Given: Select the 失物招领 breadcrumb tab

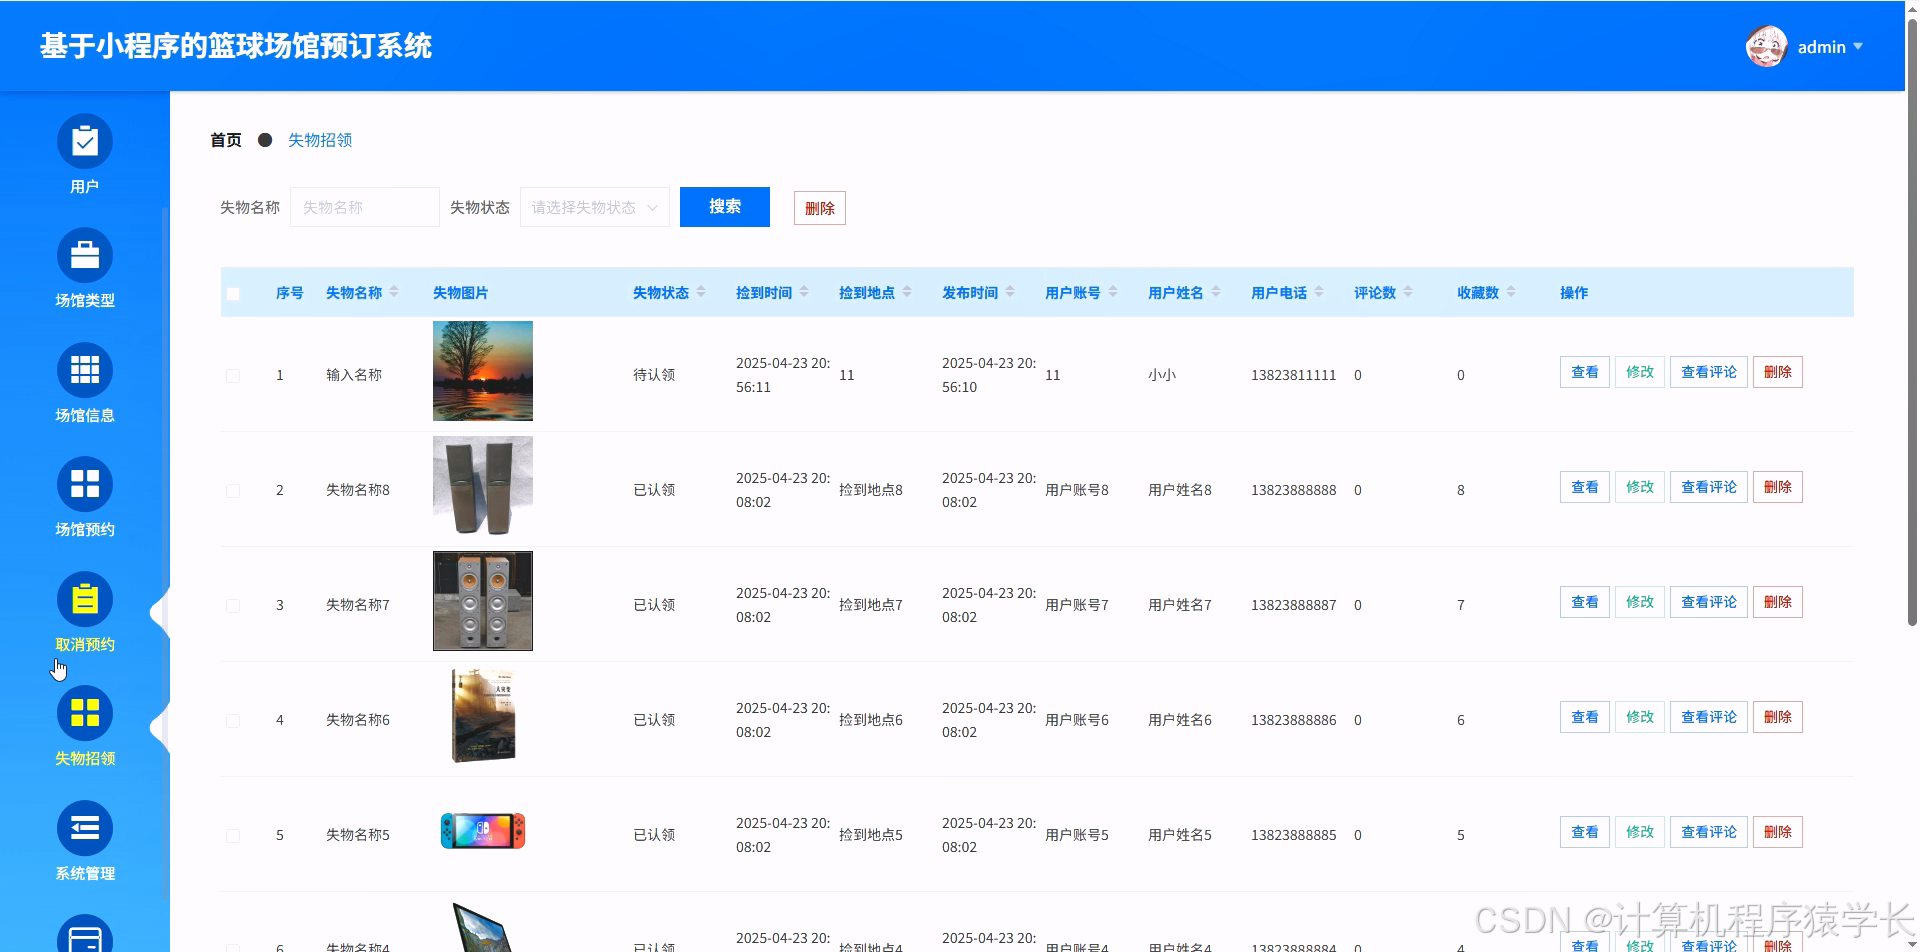Looking at the screenshot, I should pos(321,140).
